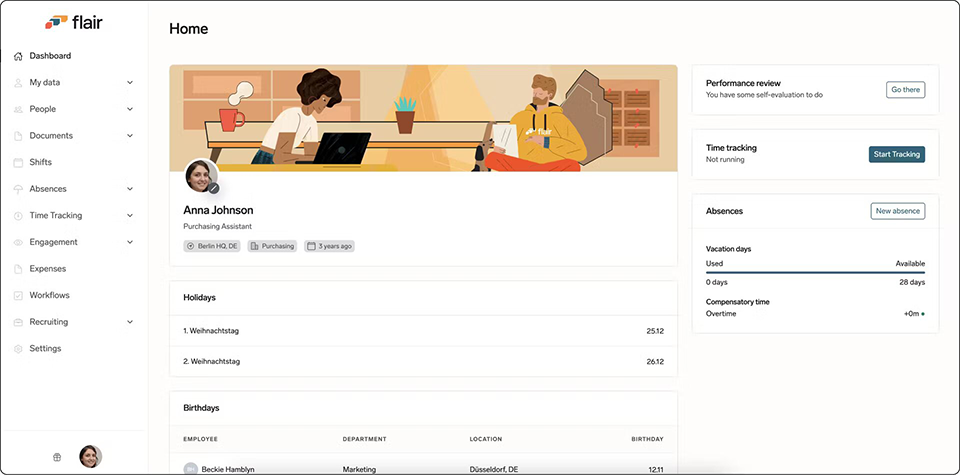Click the building icon in Purchasing tag
960x475 pixels.
255,246
